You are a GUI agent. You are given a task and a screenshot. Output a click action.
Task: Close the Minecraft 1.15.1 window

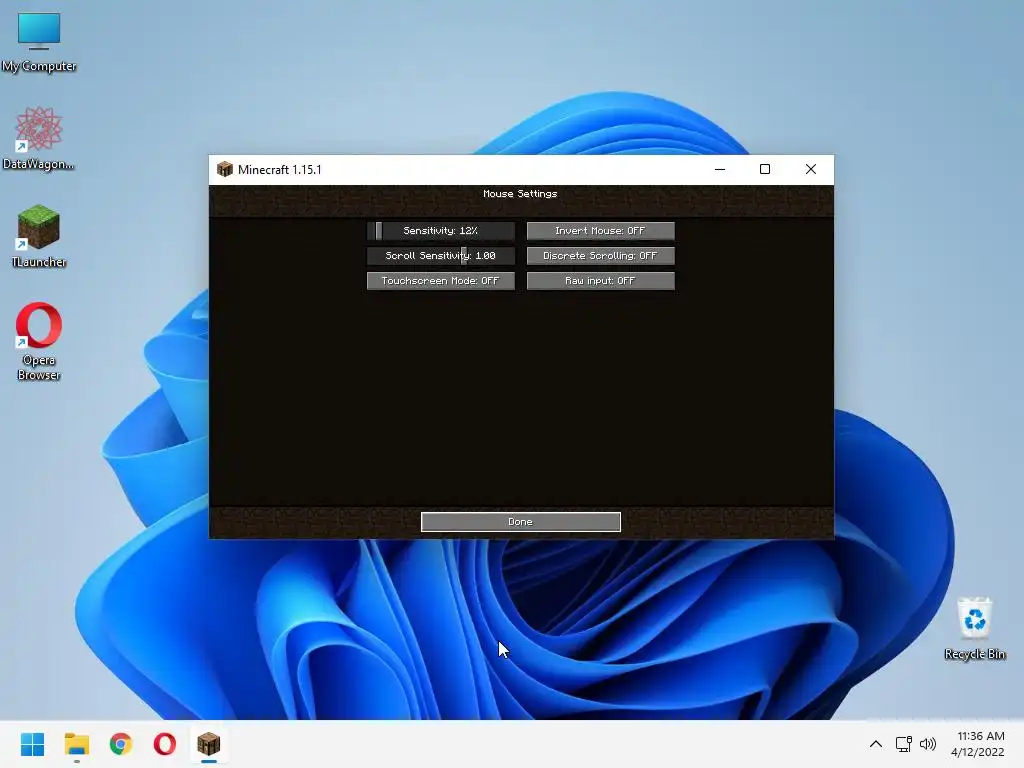[810, 169]
